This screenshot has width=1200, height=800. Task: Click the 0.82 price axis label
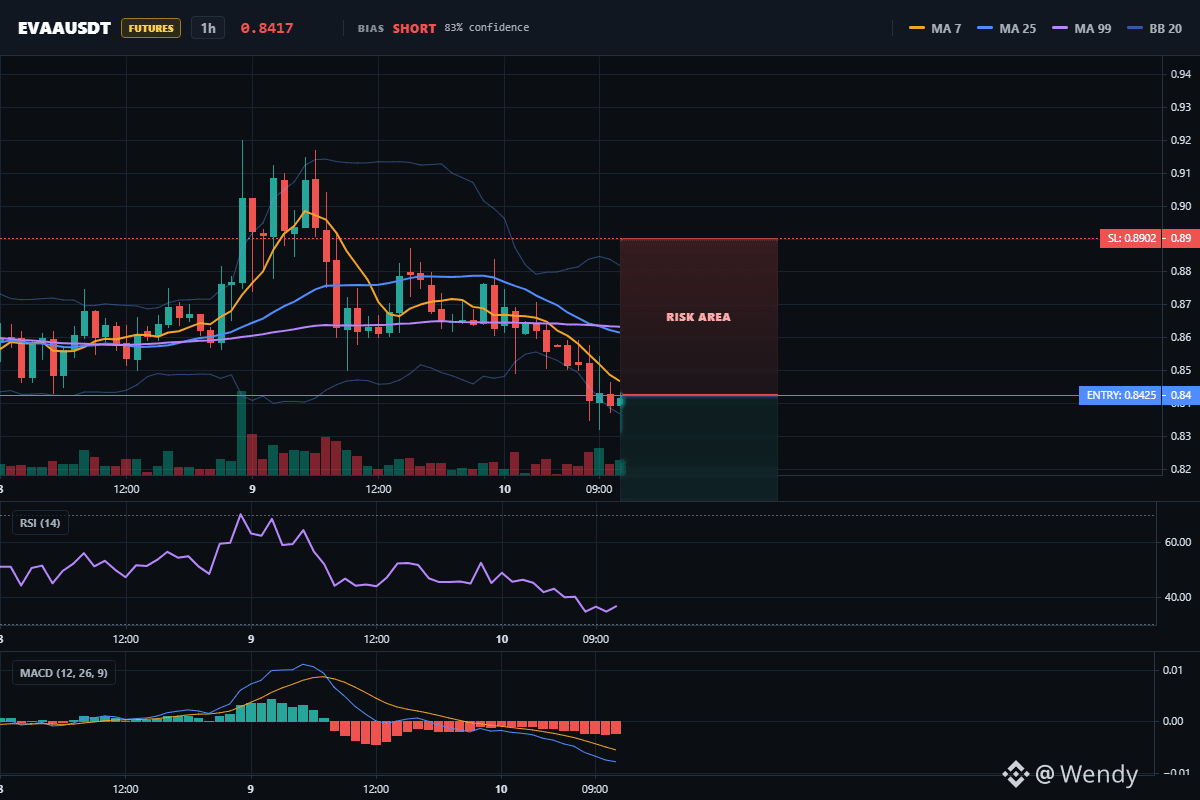pyautogui.click(x=1180, y=469)
